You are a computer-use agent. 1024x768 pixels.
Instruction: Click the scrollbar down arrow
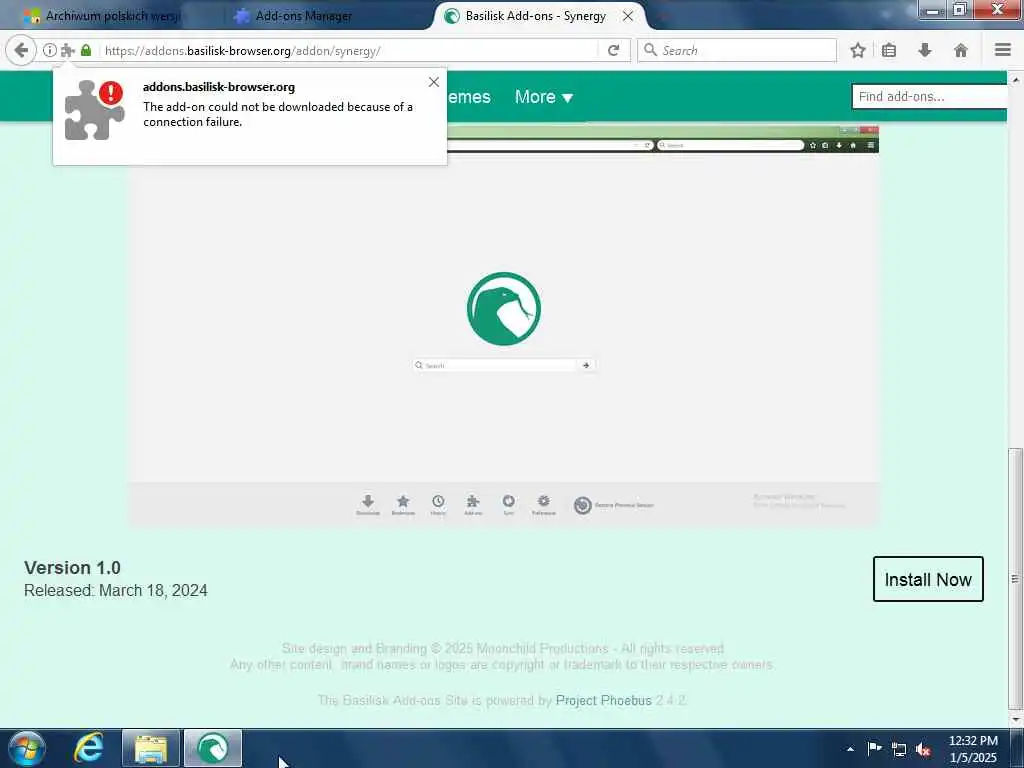[1015, 719]
